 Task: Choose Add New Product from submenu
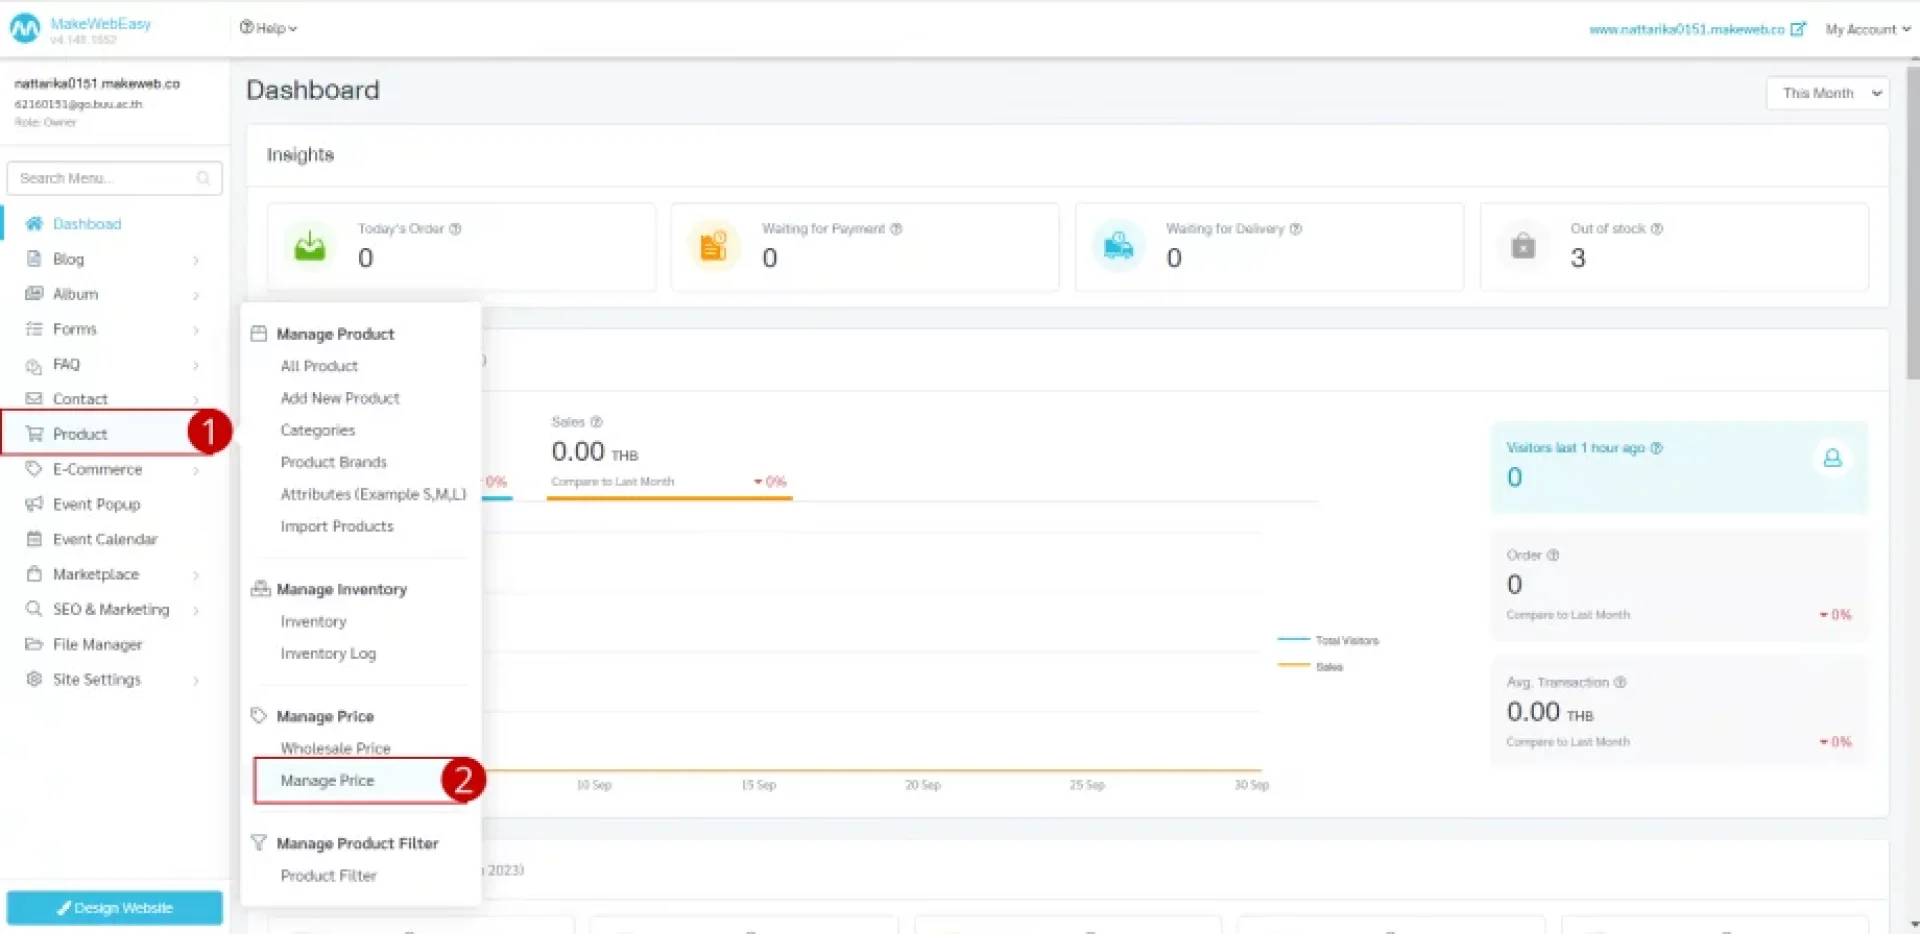pyautogui.click(x=340, y=398)
